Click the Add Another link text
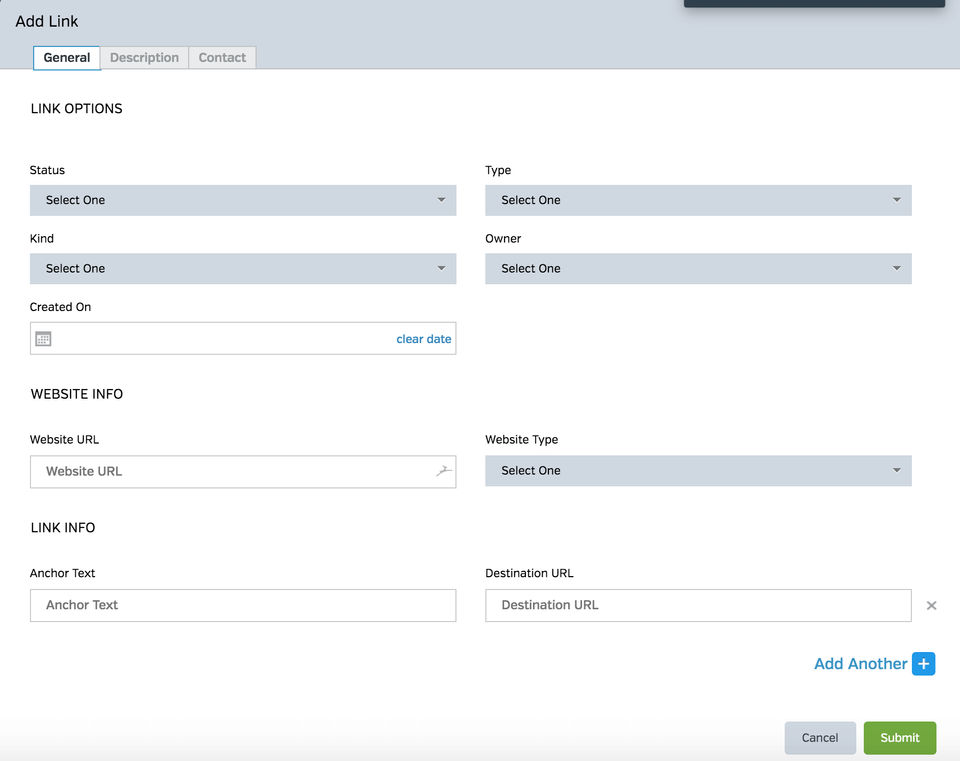 [x=860, y=664]
